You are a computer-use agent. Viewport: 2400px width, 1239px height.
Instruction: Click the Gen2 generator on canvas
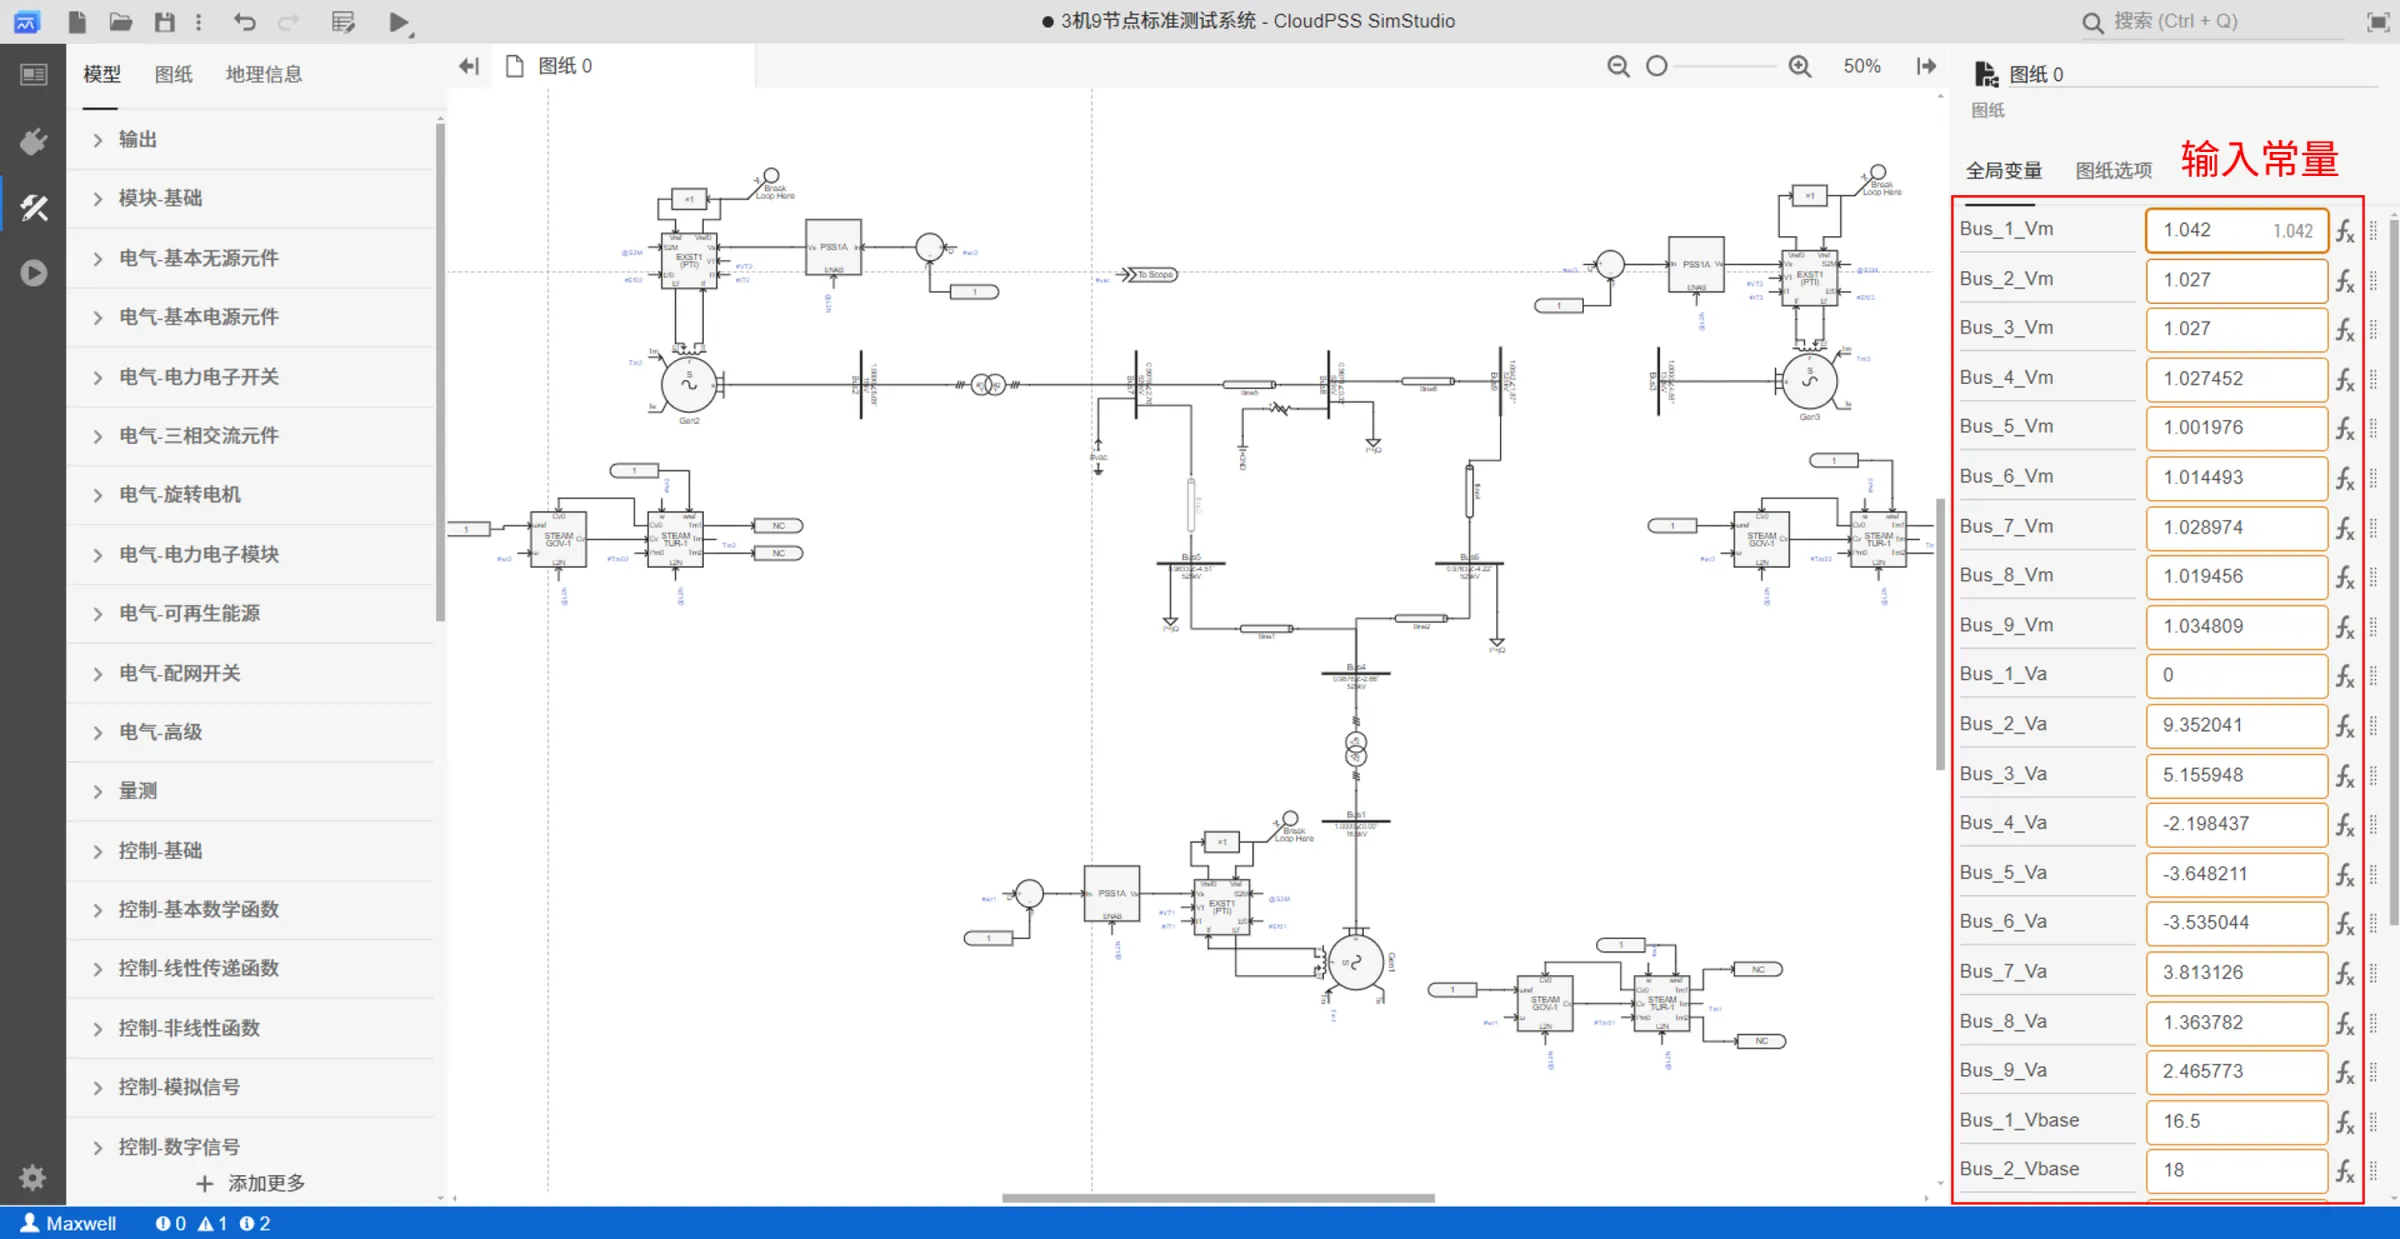pyautogui.click(x=689, y=384)
